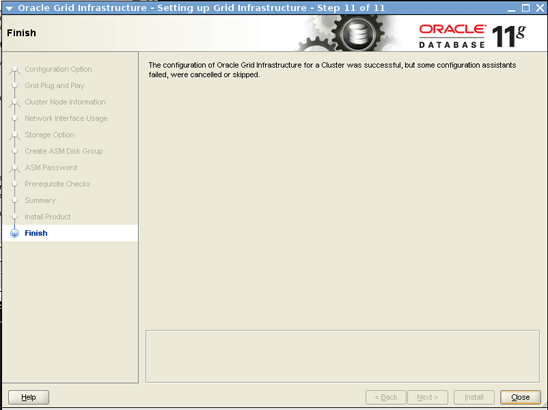Close the installer window via title bar X
Viewport: 548px width, 410px height.
540,8
